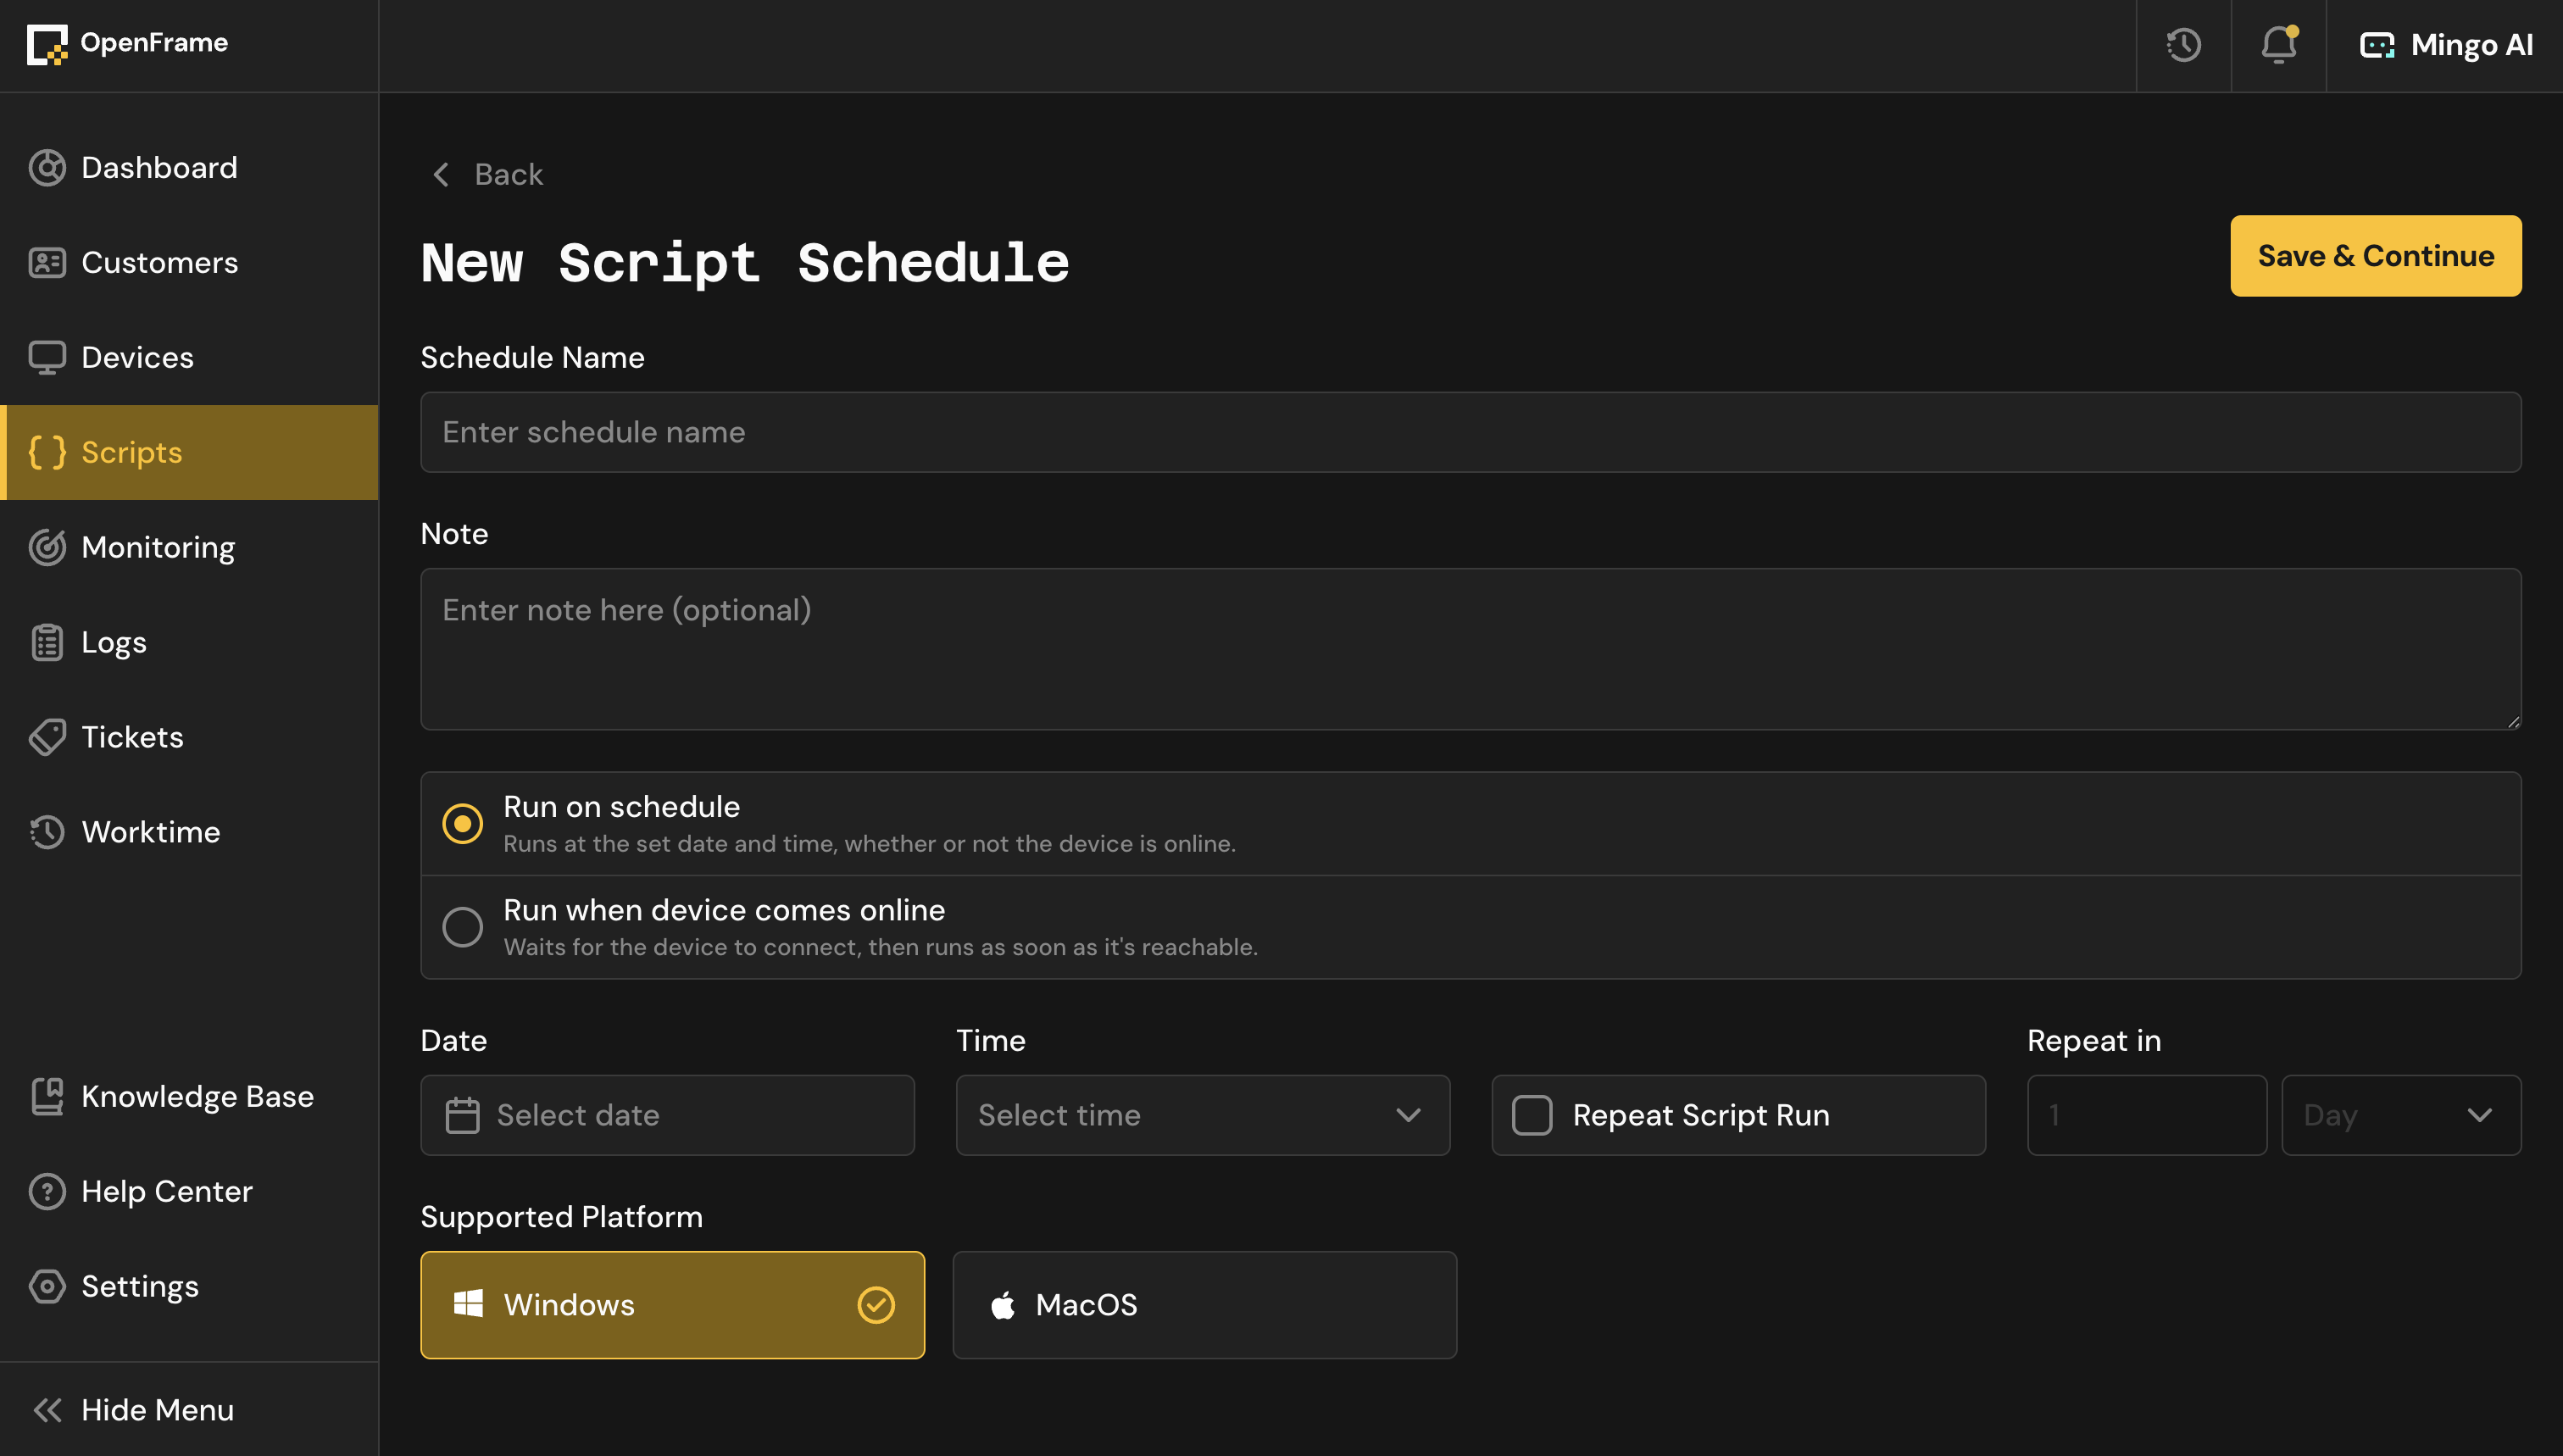Click the Tickets tag icon
2563x1456 pixels.
pyautogui.click(x=47, y=737)
